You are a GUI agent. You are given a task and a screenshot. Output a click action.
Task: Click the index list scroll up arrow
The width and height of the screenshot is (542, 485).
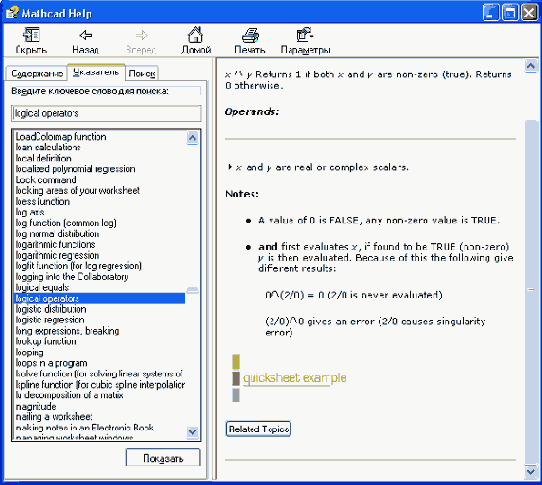(x=192, y=138)
